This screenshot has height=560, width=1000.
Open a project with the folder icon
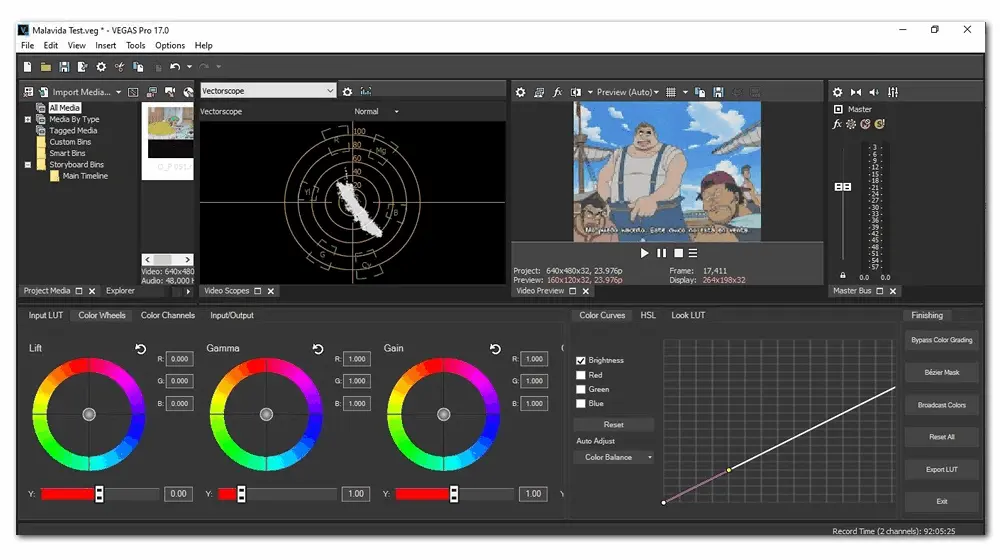[46, 66]
